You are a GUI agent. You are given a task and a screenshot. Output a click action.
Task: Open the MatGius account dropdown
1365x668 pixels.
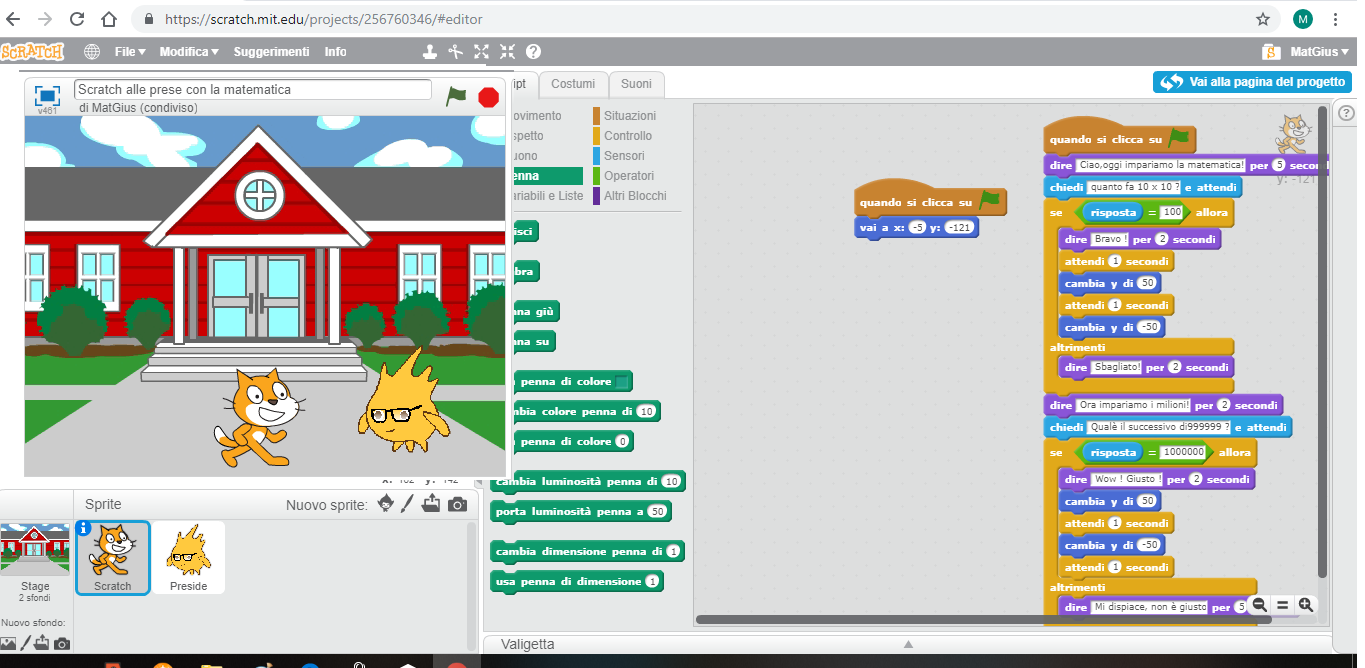click(x=1316, y=51)
